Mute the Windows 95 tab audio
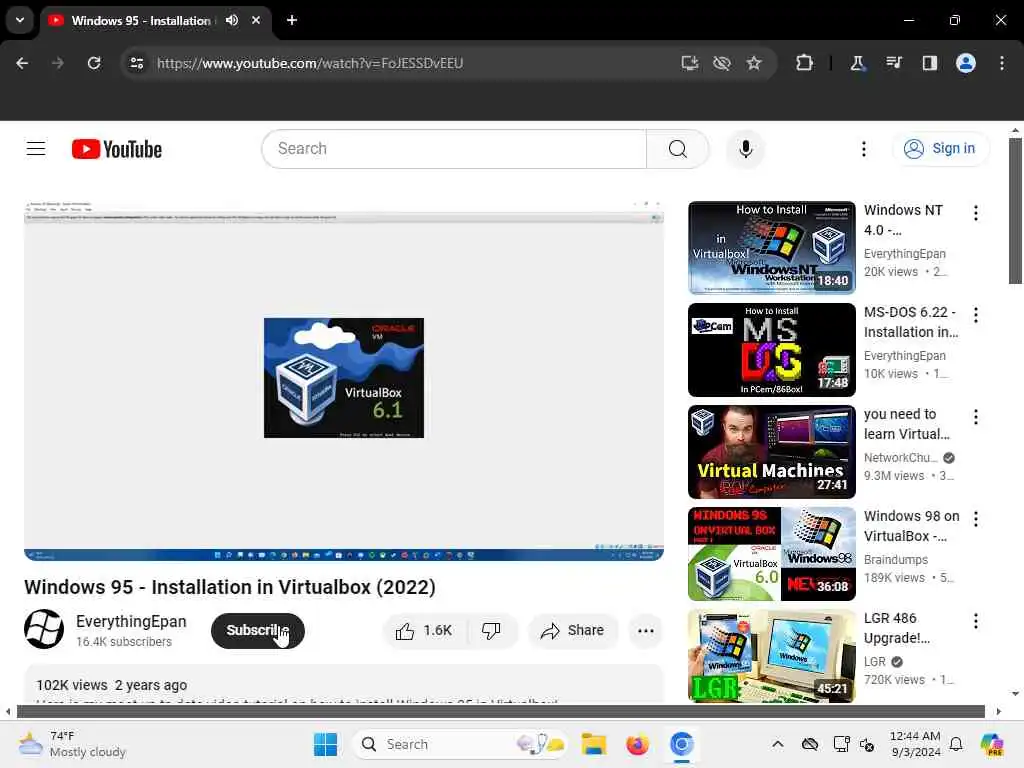 coord(232,20)
